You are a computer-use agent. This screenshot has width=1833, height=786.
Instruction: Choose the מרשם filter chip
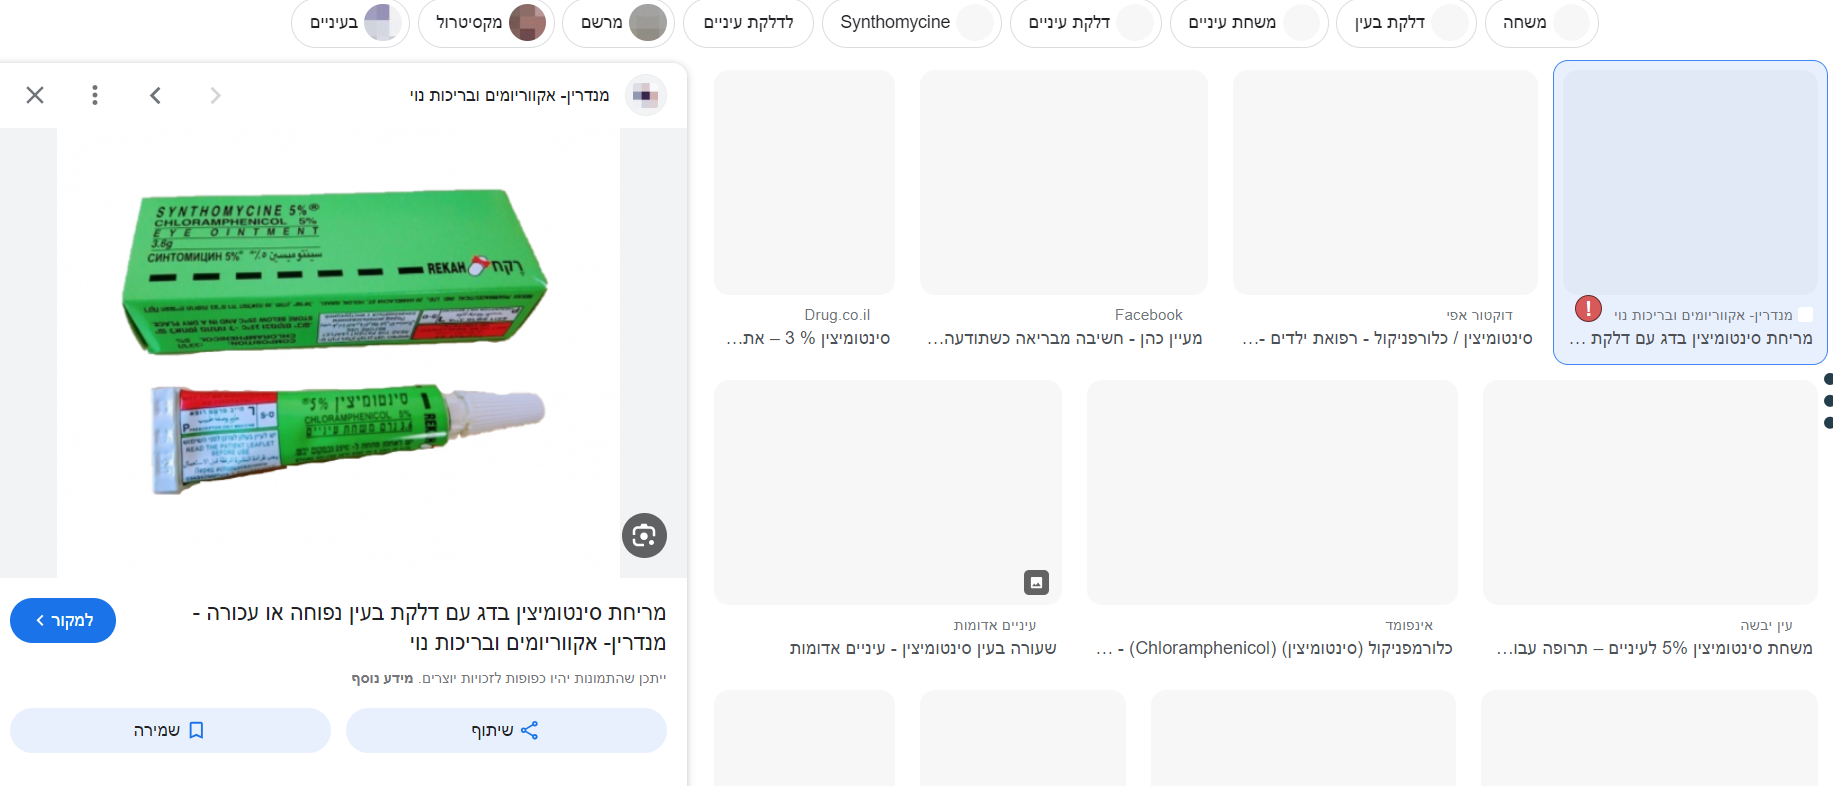point(618,22)
